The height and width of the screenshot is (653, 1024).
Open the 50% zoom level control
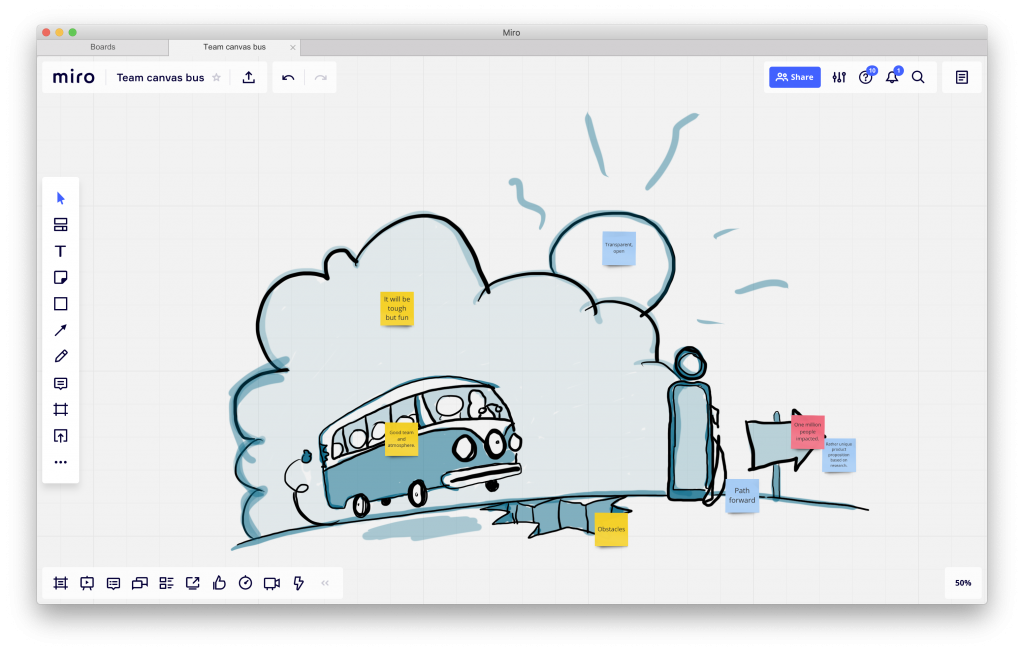click(962, 583)
